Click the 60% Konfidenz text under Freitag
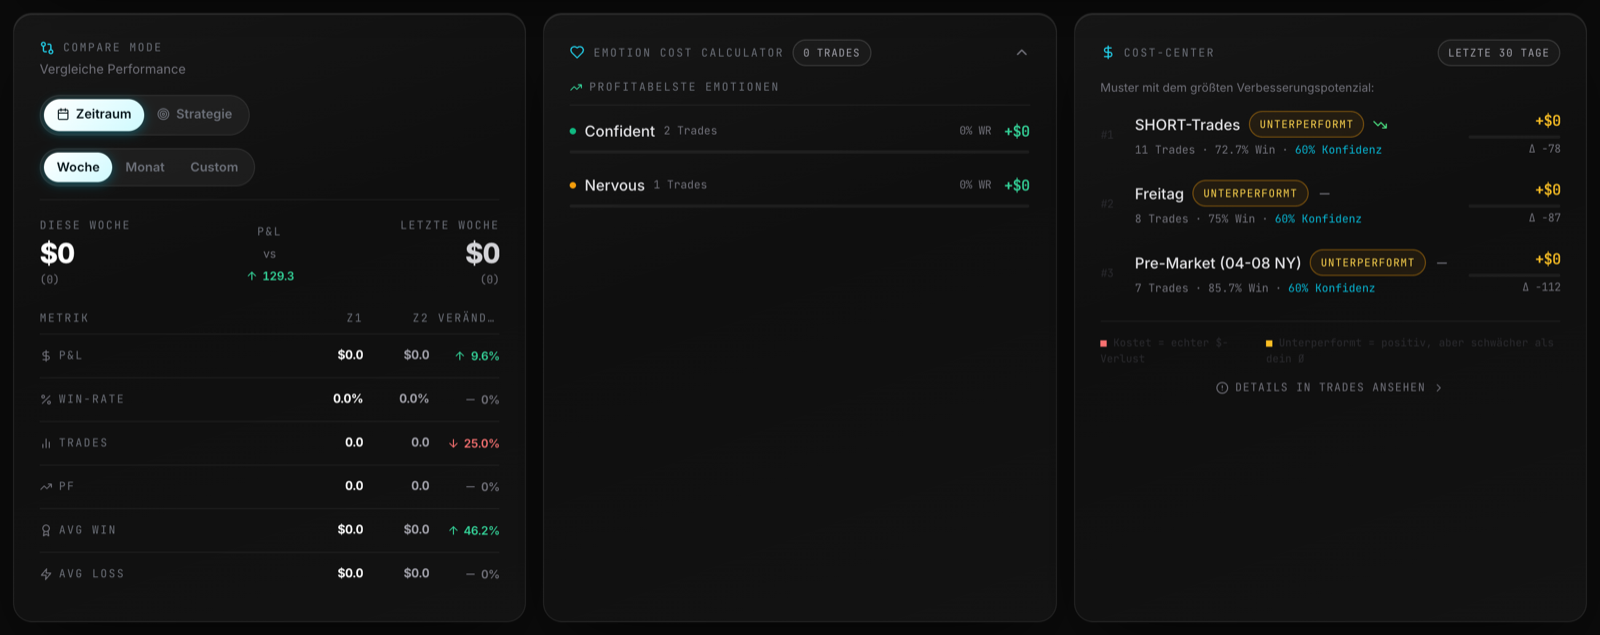 1318,219
